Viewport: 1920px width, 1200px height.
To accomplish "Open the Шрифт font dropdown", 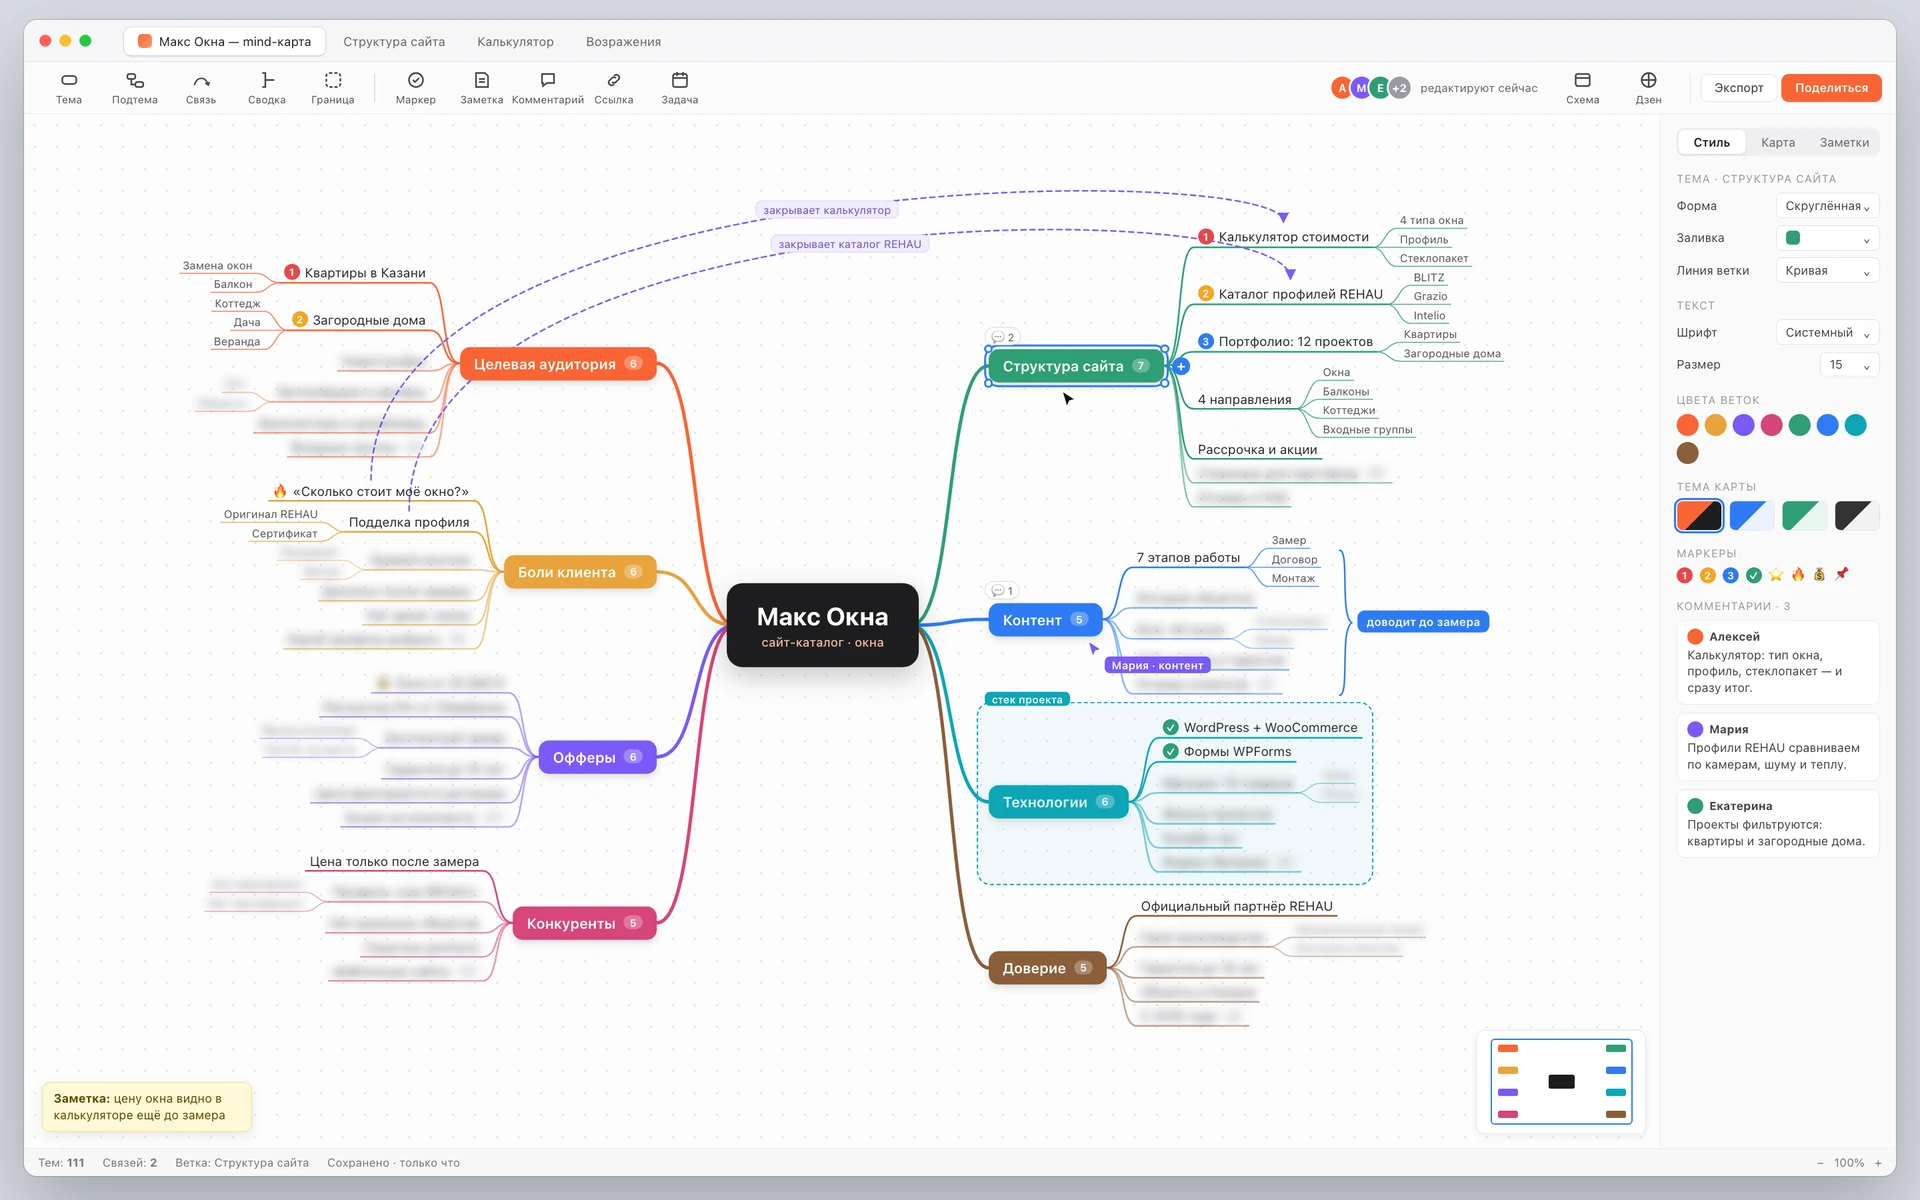I will tap(1828, 333).
